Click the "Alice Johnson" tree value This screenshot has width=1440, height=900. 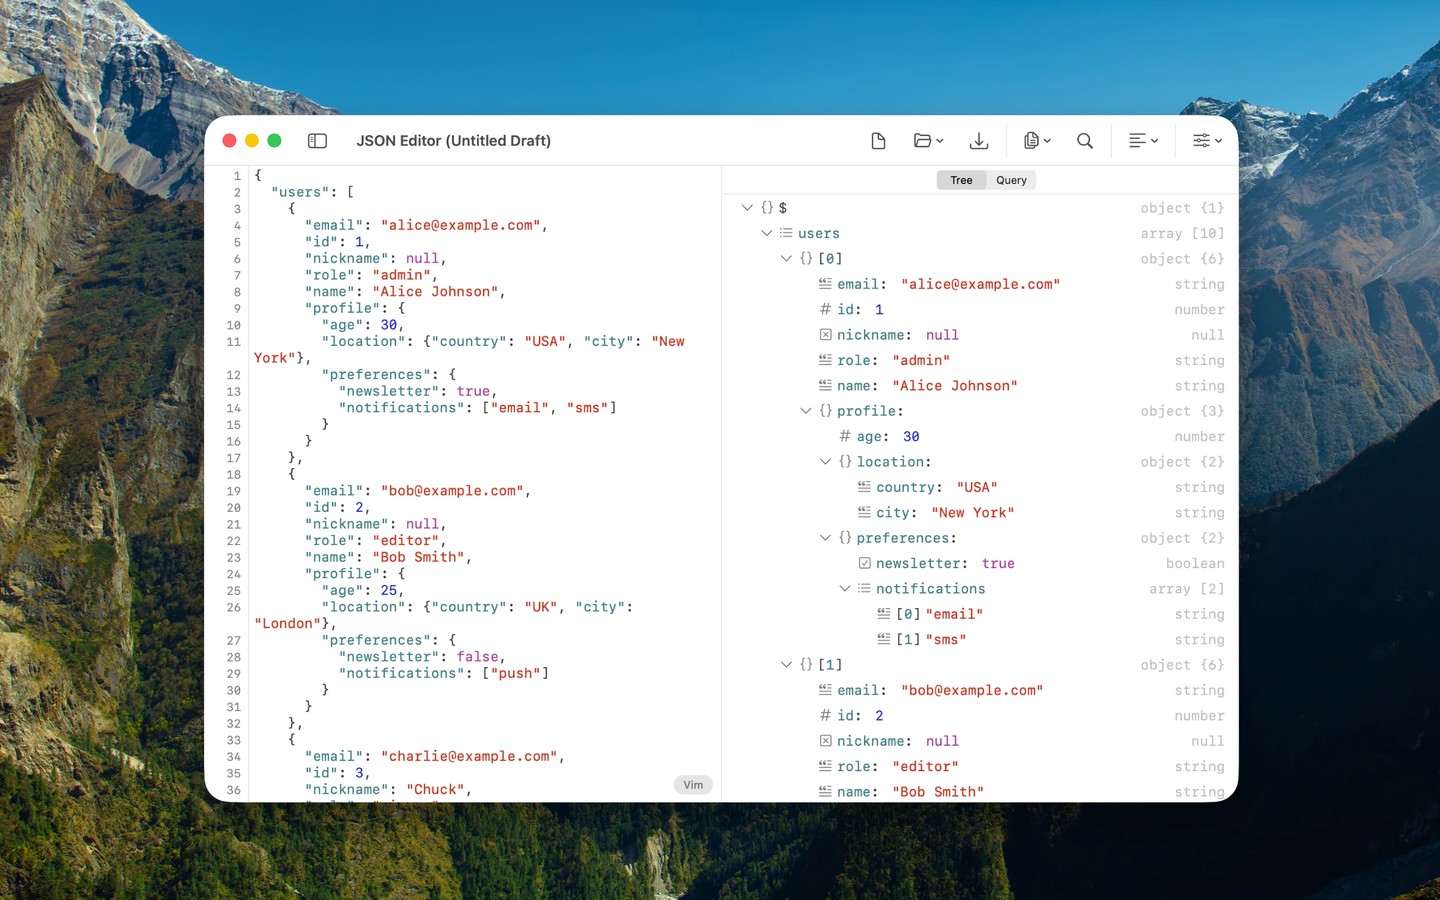tap(955, 386)
